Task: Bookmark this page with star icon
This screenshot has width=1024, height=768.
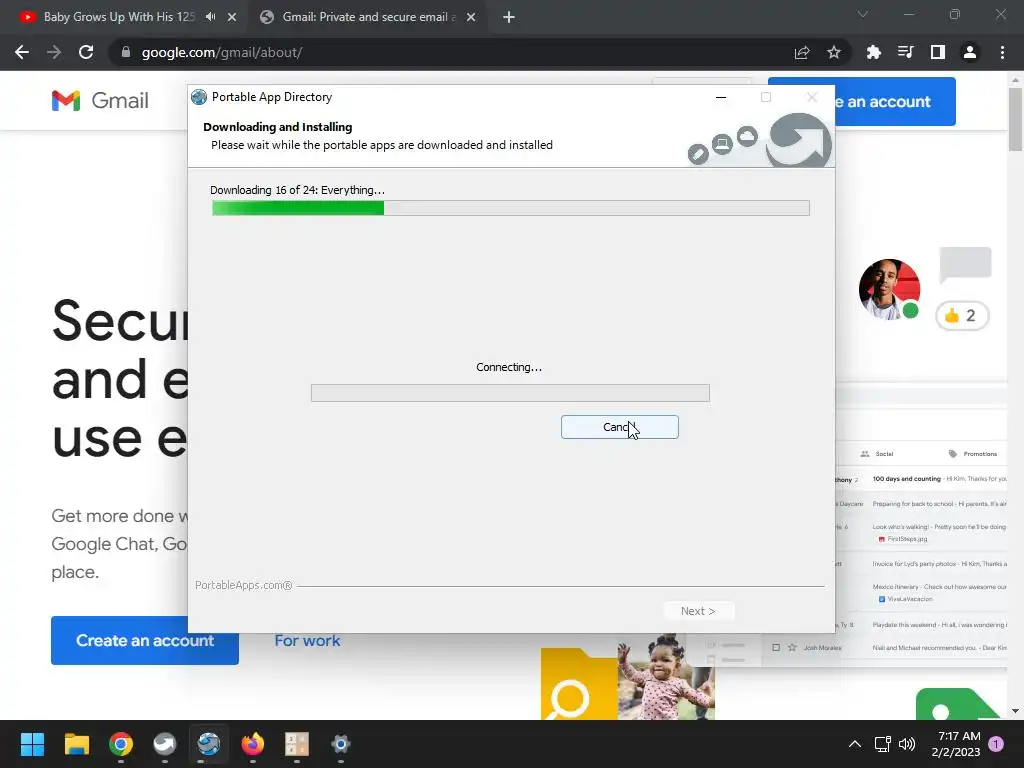Action: [834, 52]
